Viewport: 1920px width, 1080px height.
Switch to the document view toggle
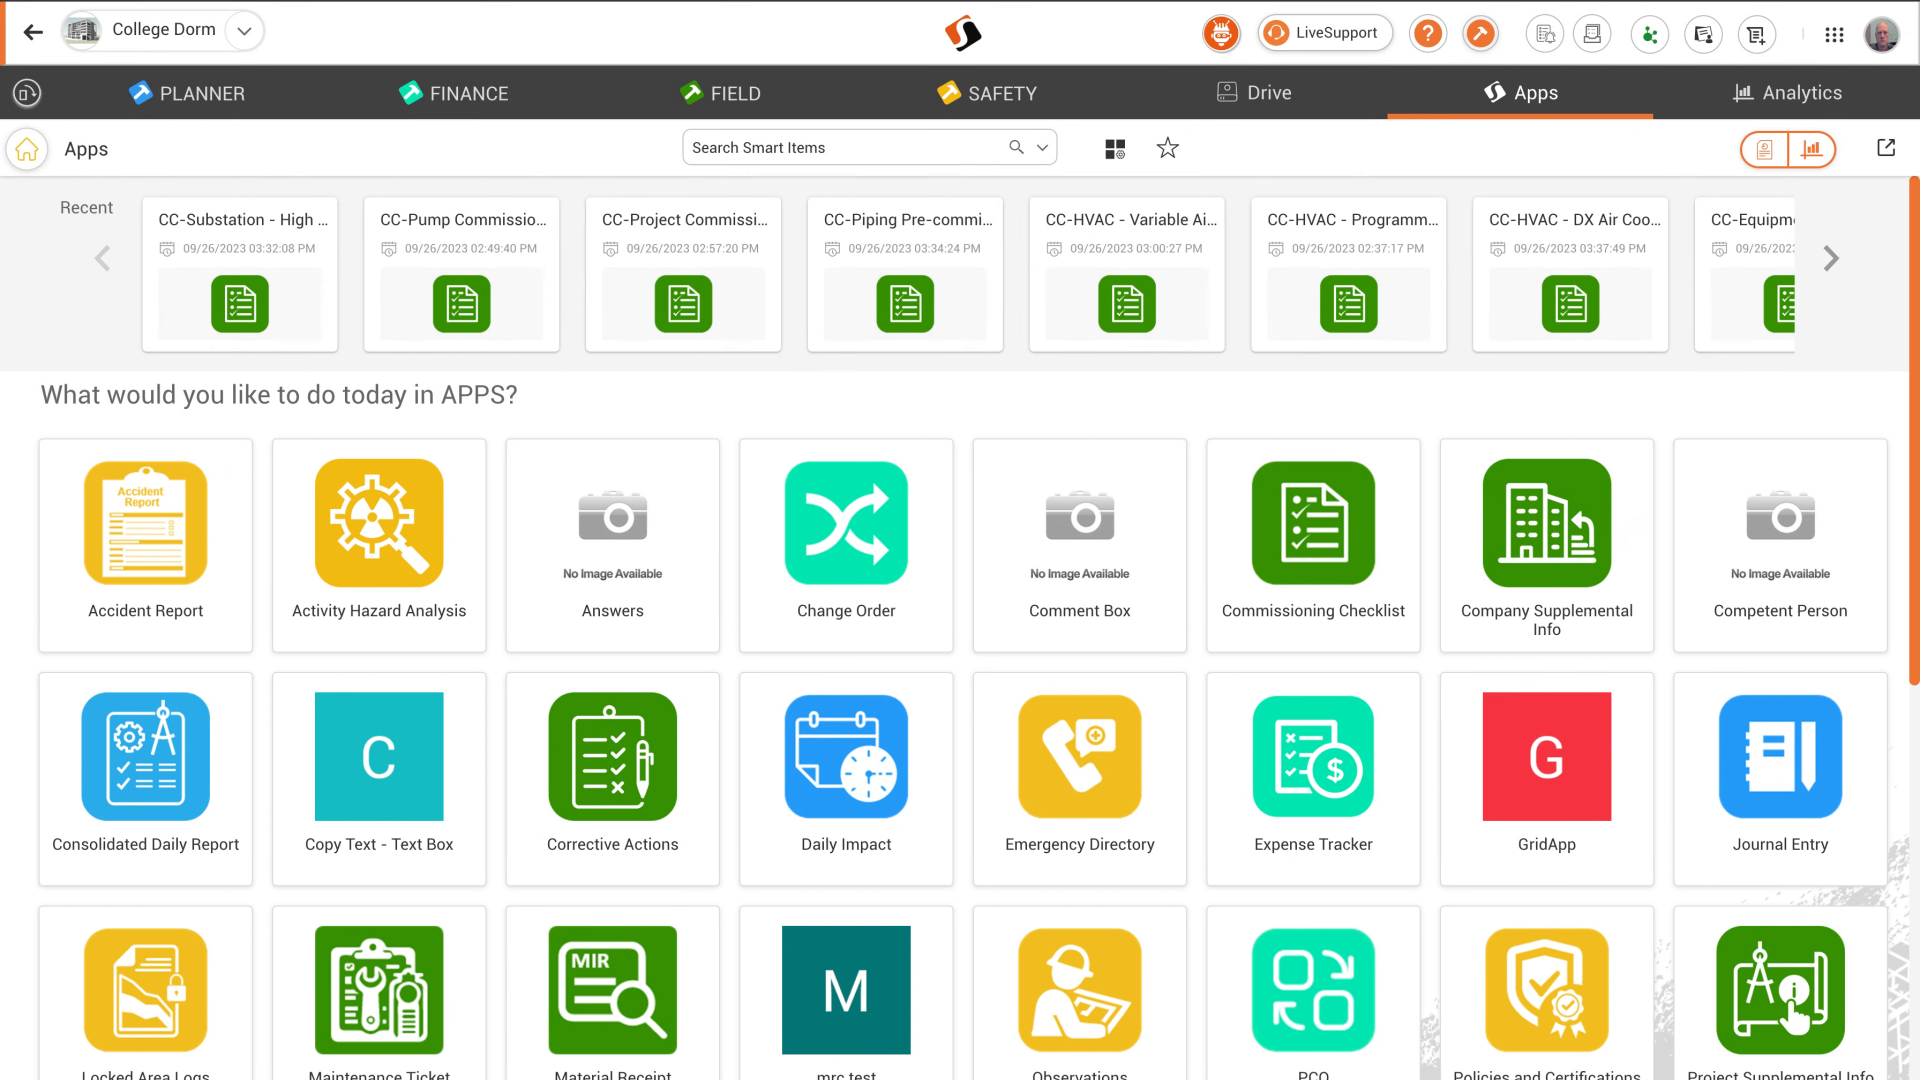point(1765,149)
